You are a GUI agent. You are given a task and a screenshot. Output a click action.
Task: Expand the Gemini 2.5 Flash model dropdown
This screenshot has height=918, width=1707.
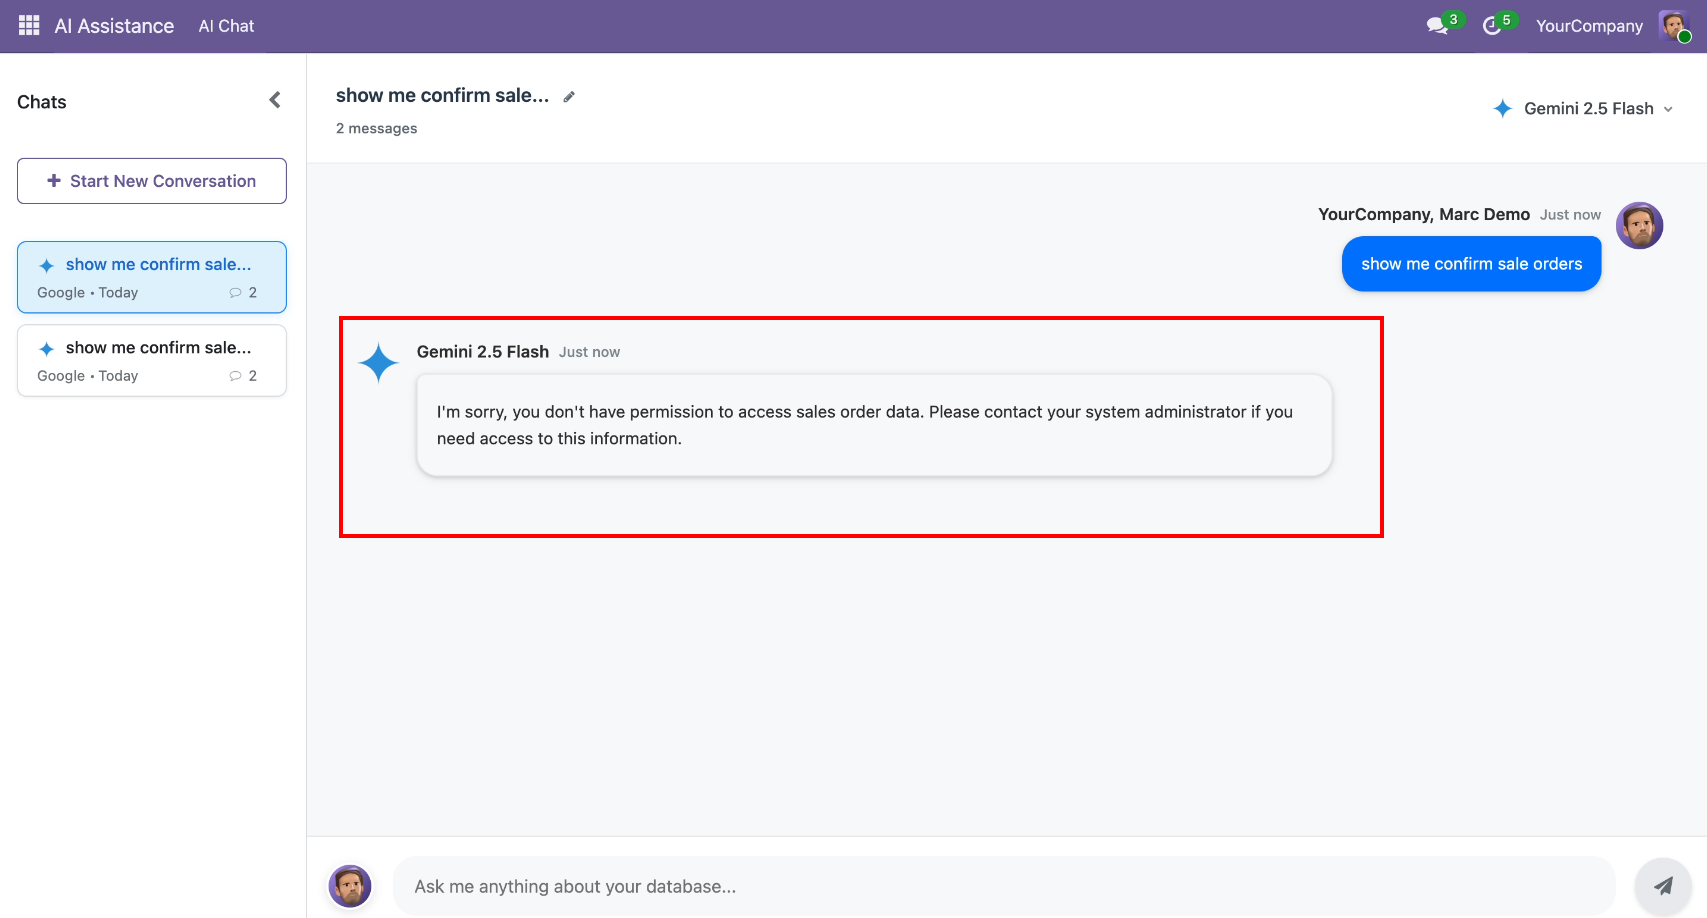click(1583, 108)
